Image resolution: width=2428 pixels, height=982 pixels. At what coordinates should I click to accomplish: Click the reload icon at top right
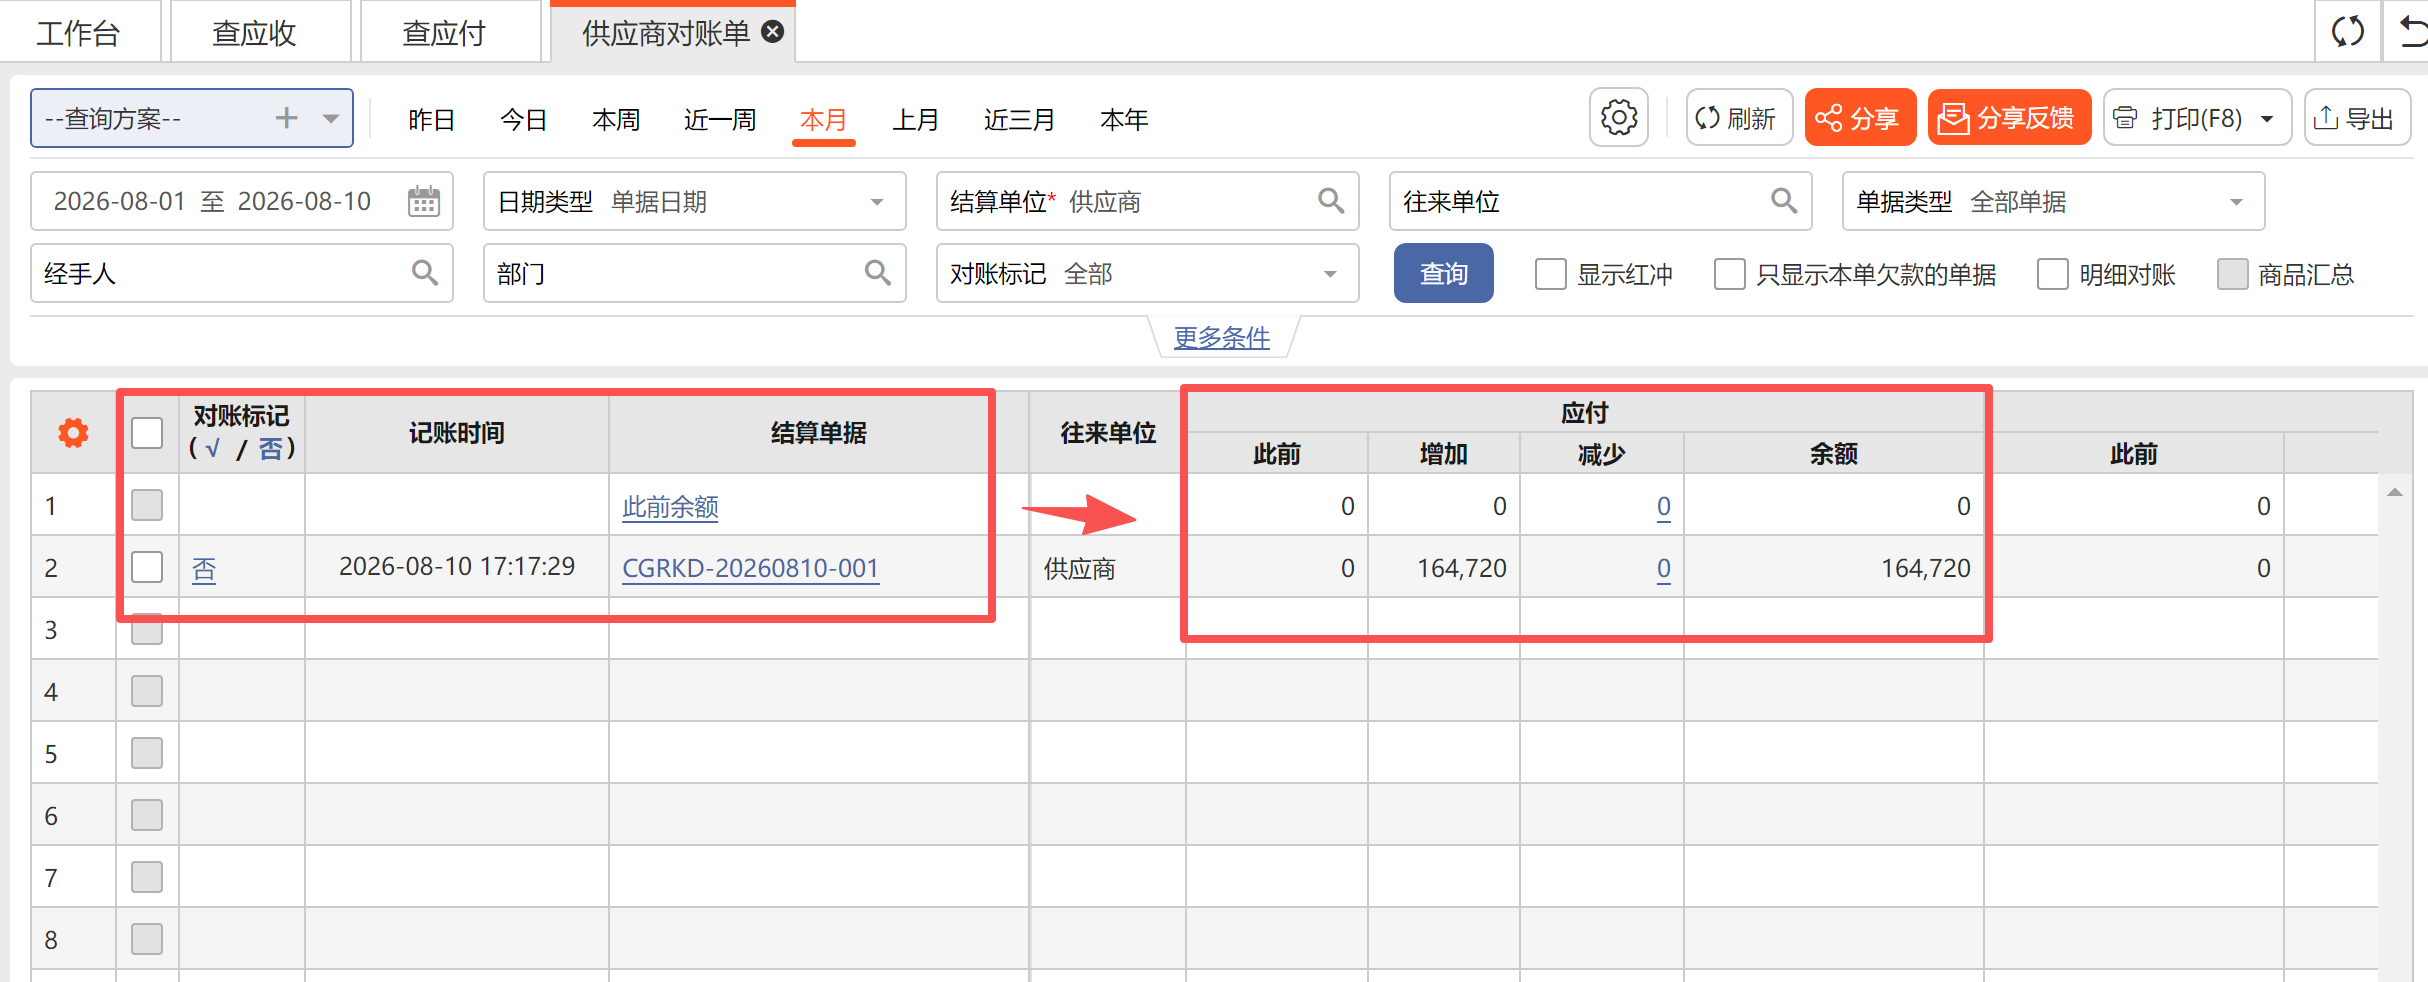point(2348,32)
